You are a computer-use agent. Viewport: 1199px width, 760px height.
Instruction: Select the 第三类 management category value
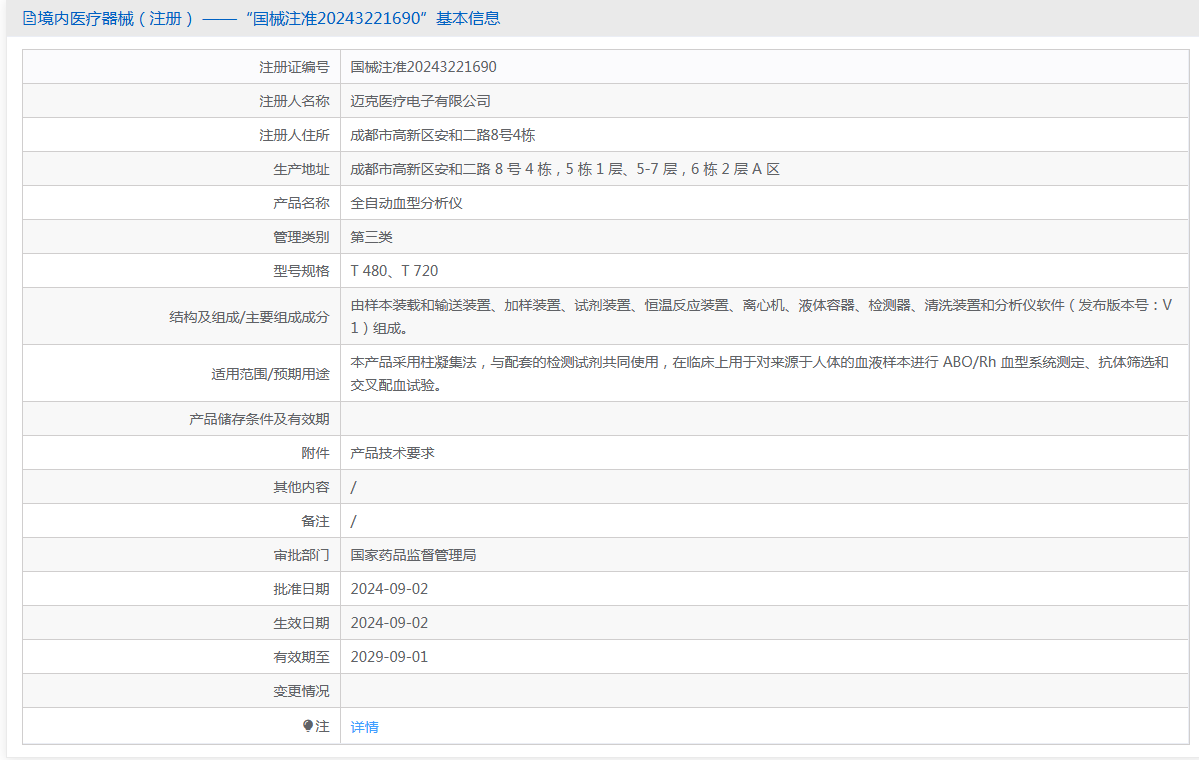click(x=371, y=237)
